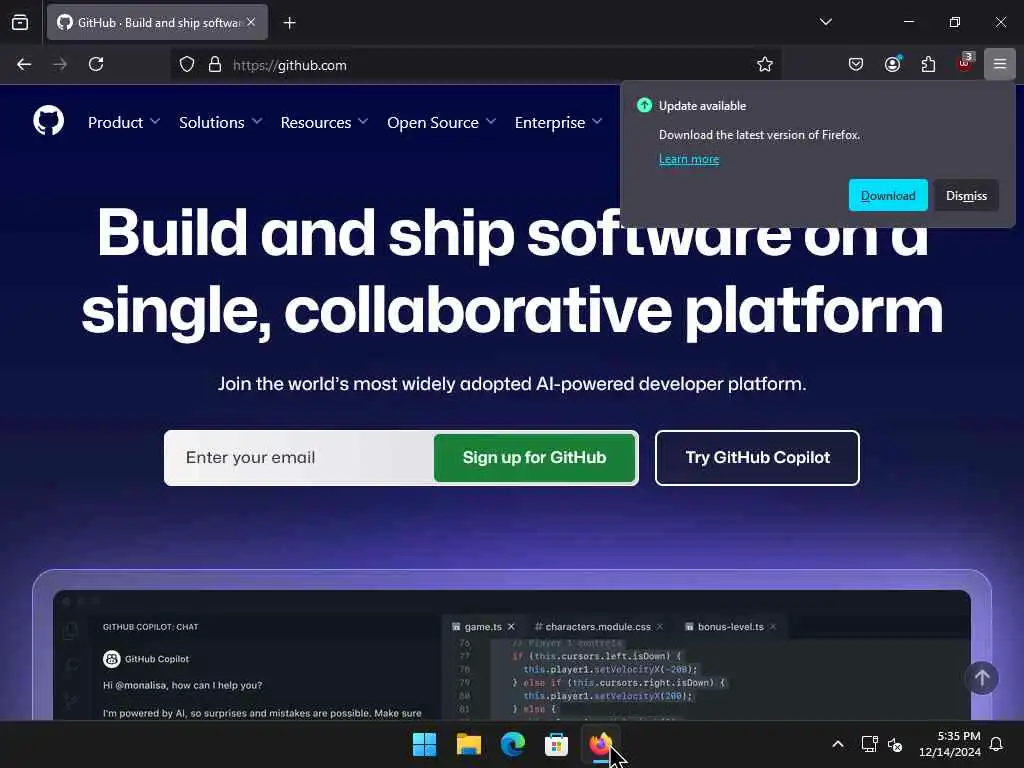
Task: Open Firefox View button in tab strip
Action: click(x=20, y=22)
